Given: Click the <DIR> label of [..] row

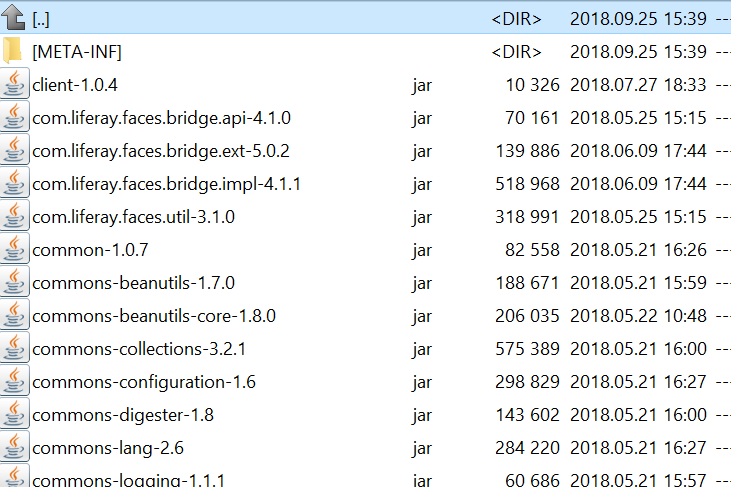Looking at the screenshot, I should point(516,19).
